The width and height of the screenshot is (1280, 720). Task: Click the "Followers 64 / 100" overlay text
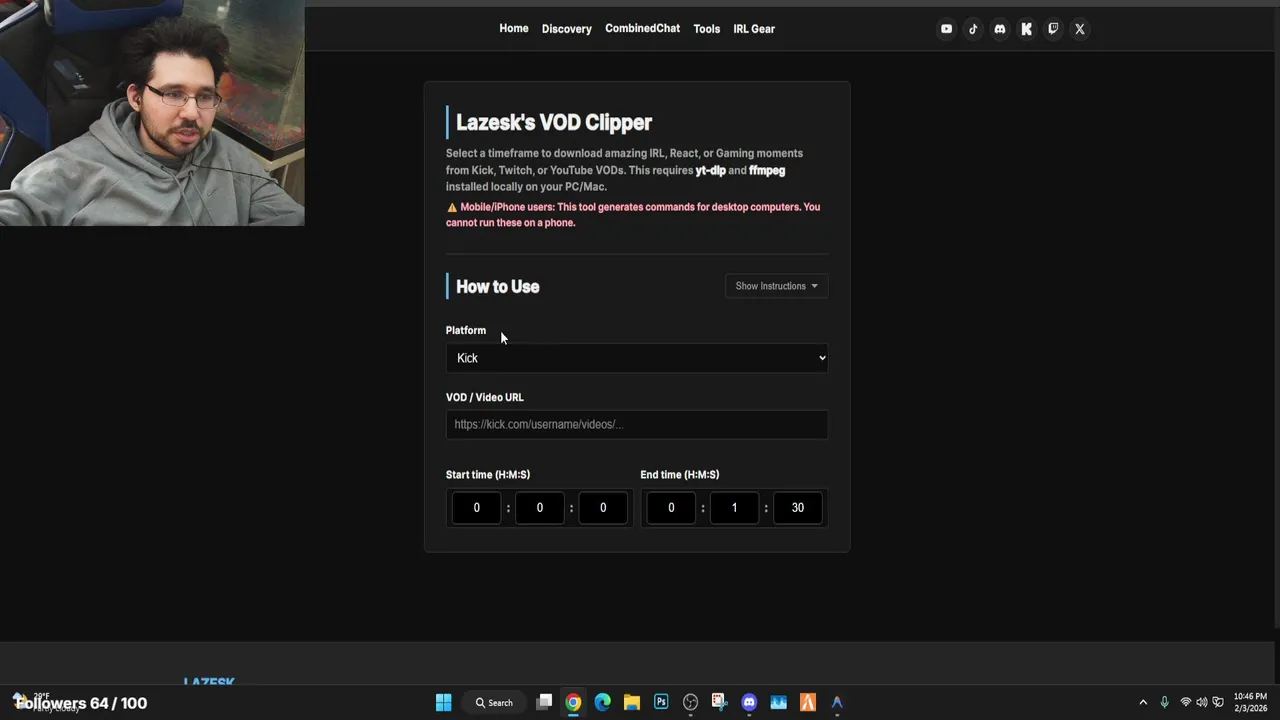click(81, 703)
